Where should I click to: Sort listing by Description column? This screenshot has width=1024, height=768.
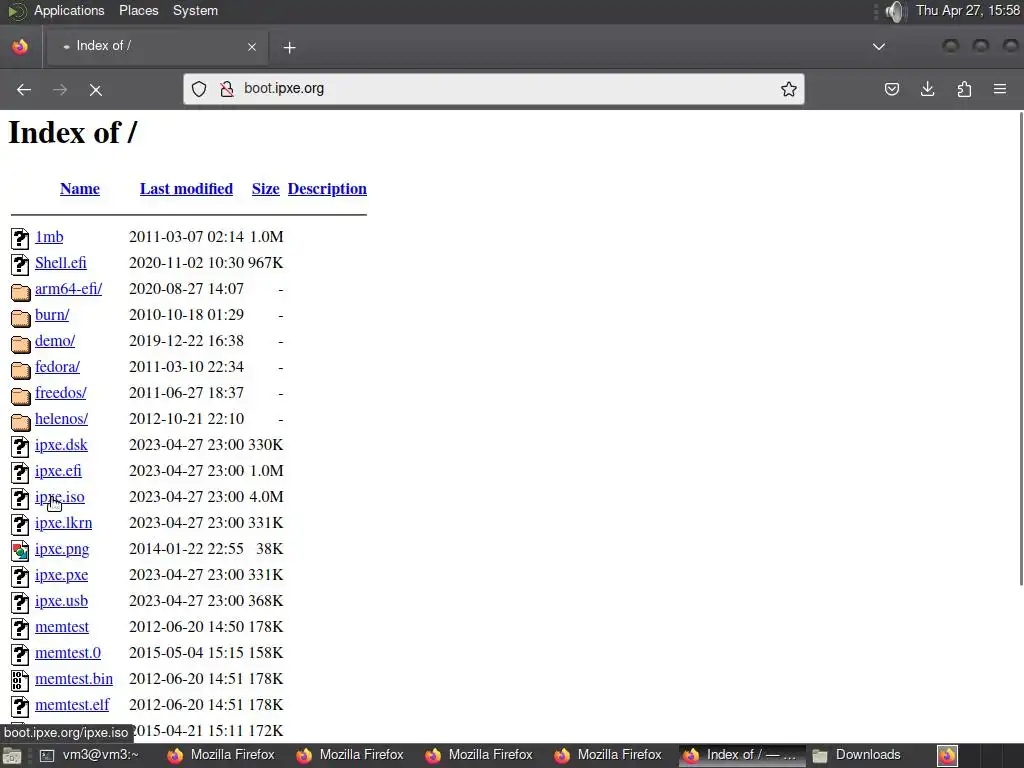(x=327, y=189)
